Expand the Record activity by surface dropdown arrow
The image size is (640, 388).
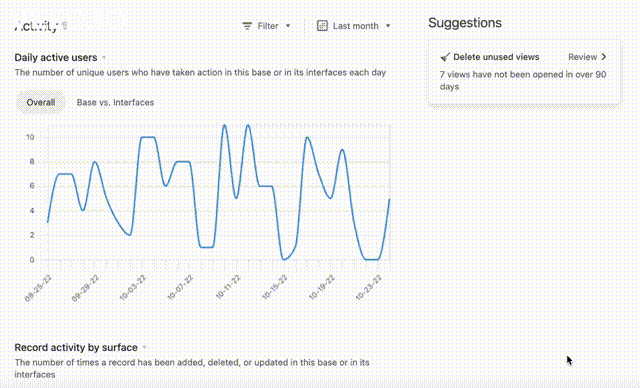click(x=144, y=348)
